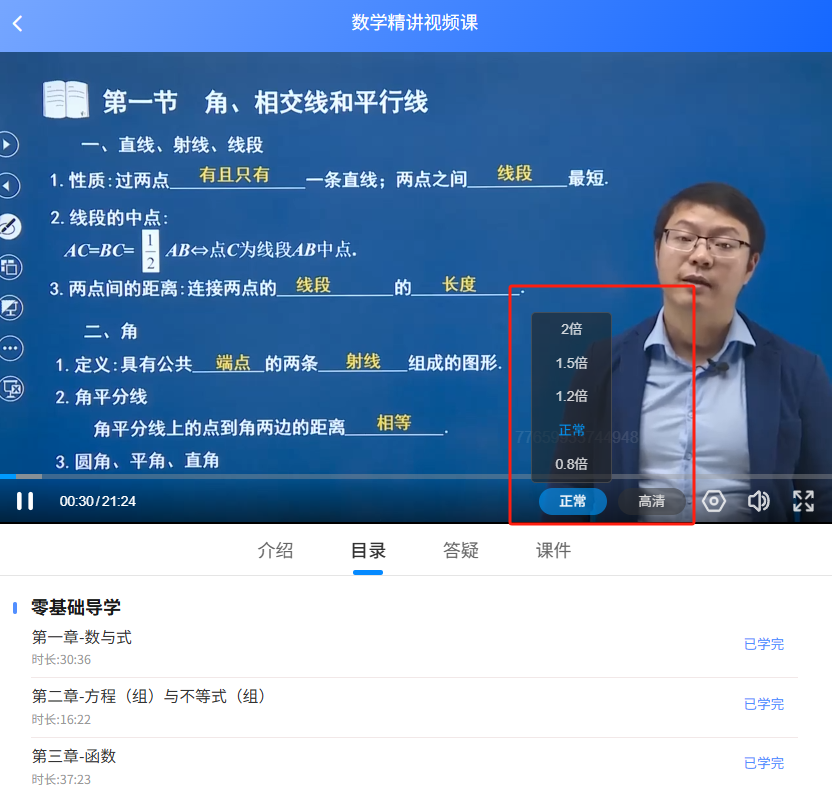
Task: Open the 高清 quality dropdown
Action: (651, 501)
